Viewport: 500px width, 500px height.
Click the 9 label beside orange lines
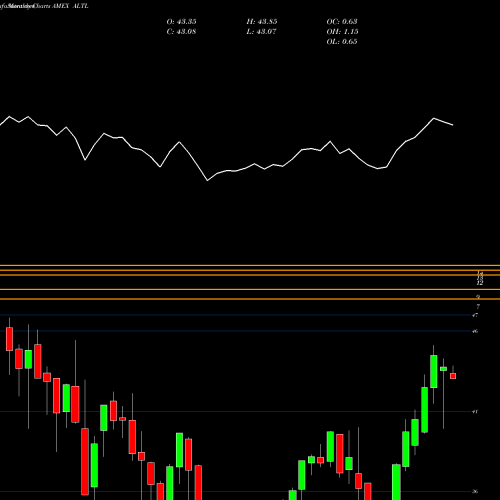point(478,296)
